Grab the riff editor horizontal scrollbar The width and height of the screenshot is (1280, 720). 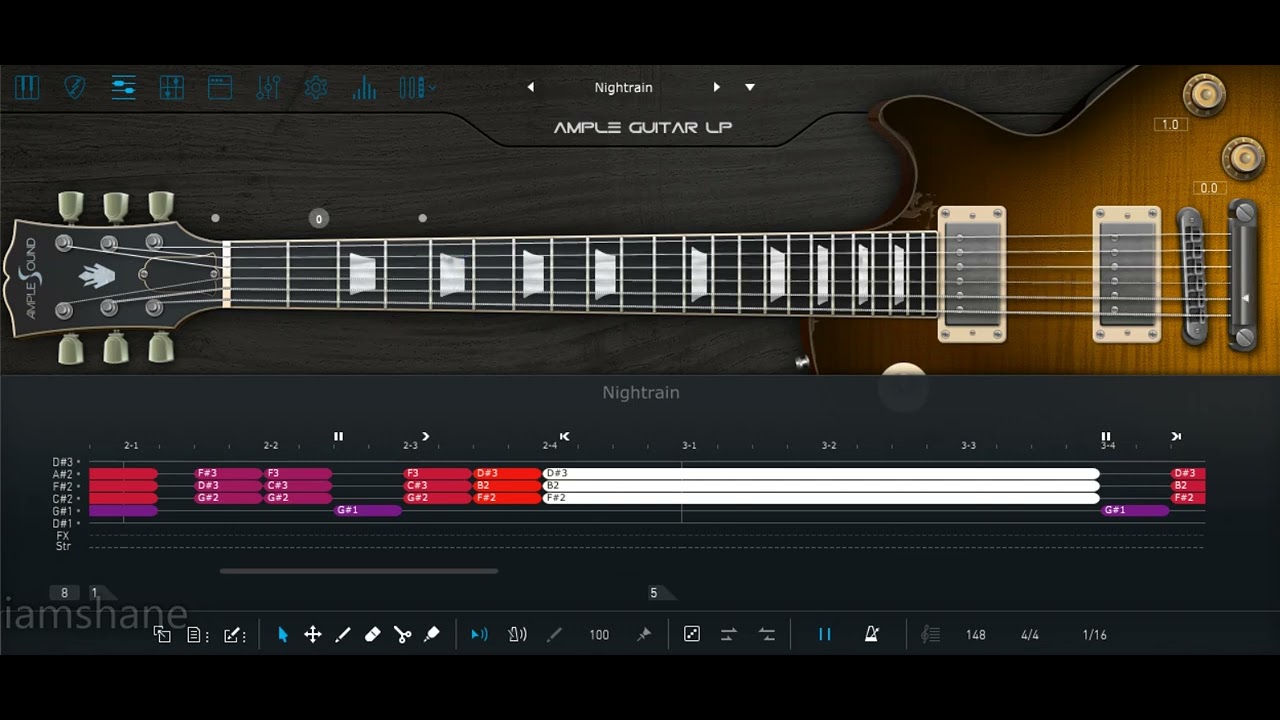coord(359,571)
